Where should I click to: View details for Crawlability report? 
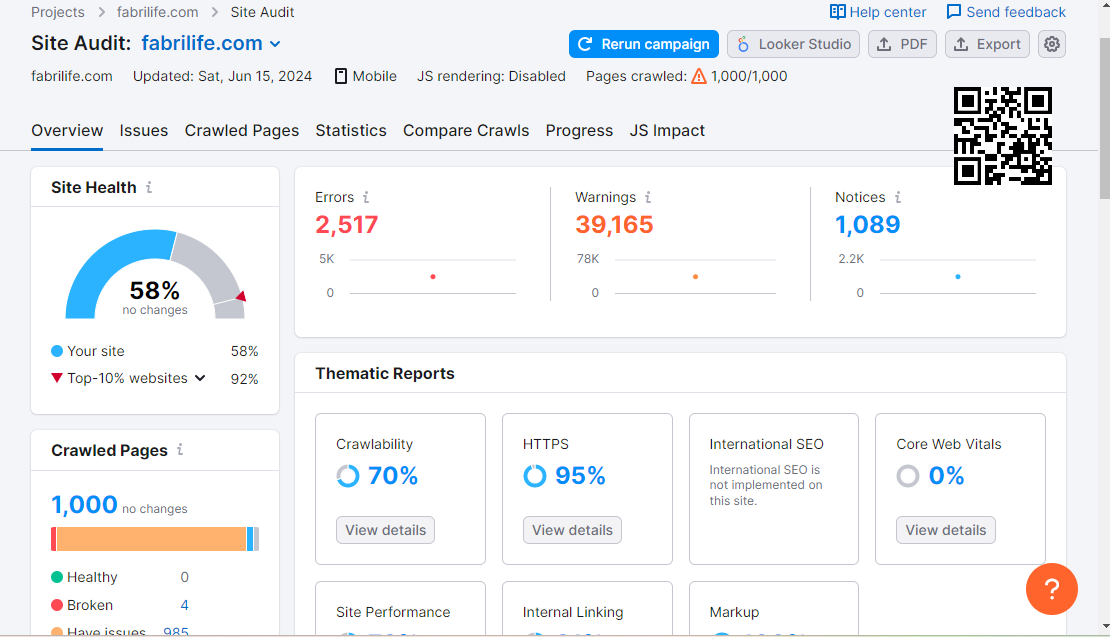385,530
